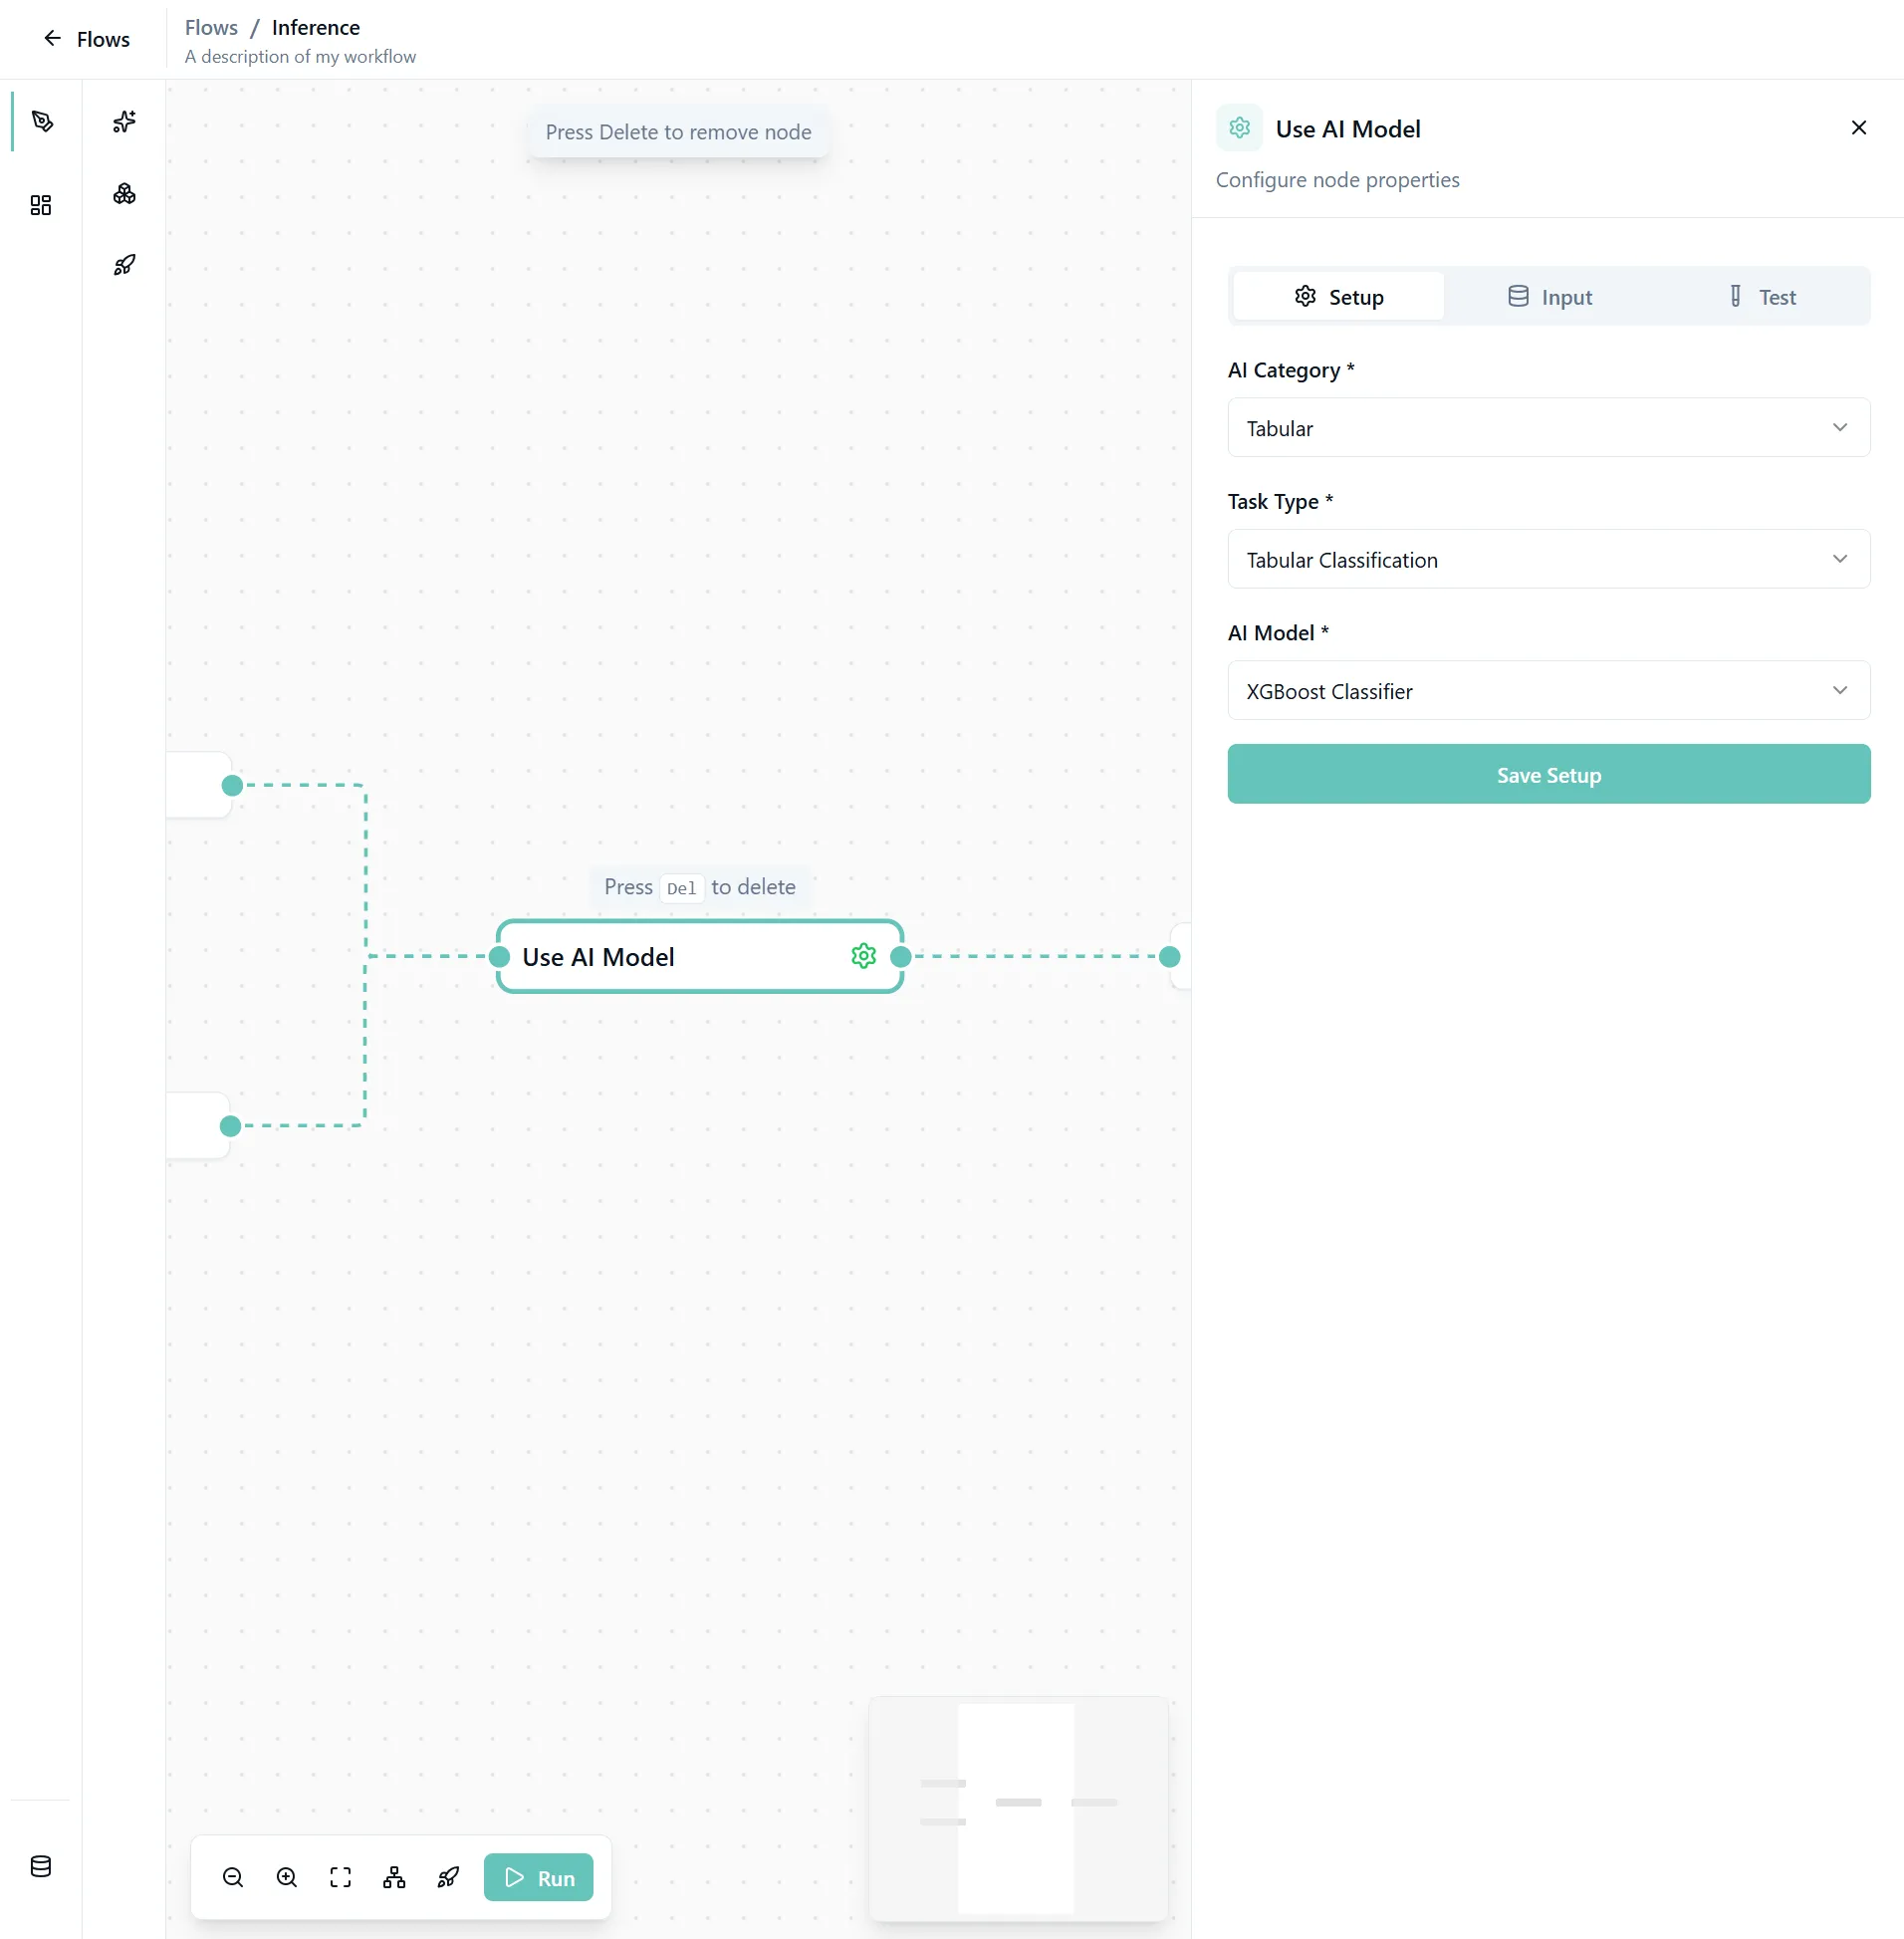This screenshot has width=1904, height=1939.
Task: Open the database icon at bottom left
Action: (41, 1866)
